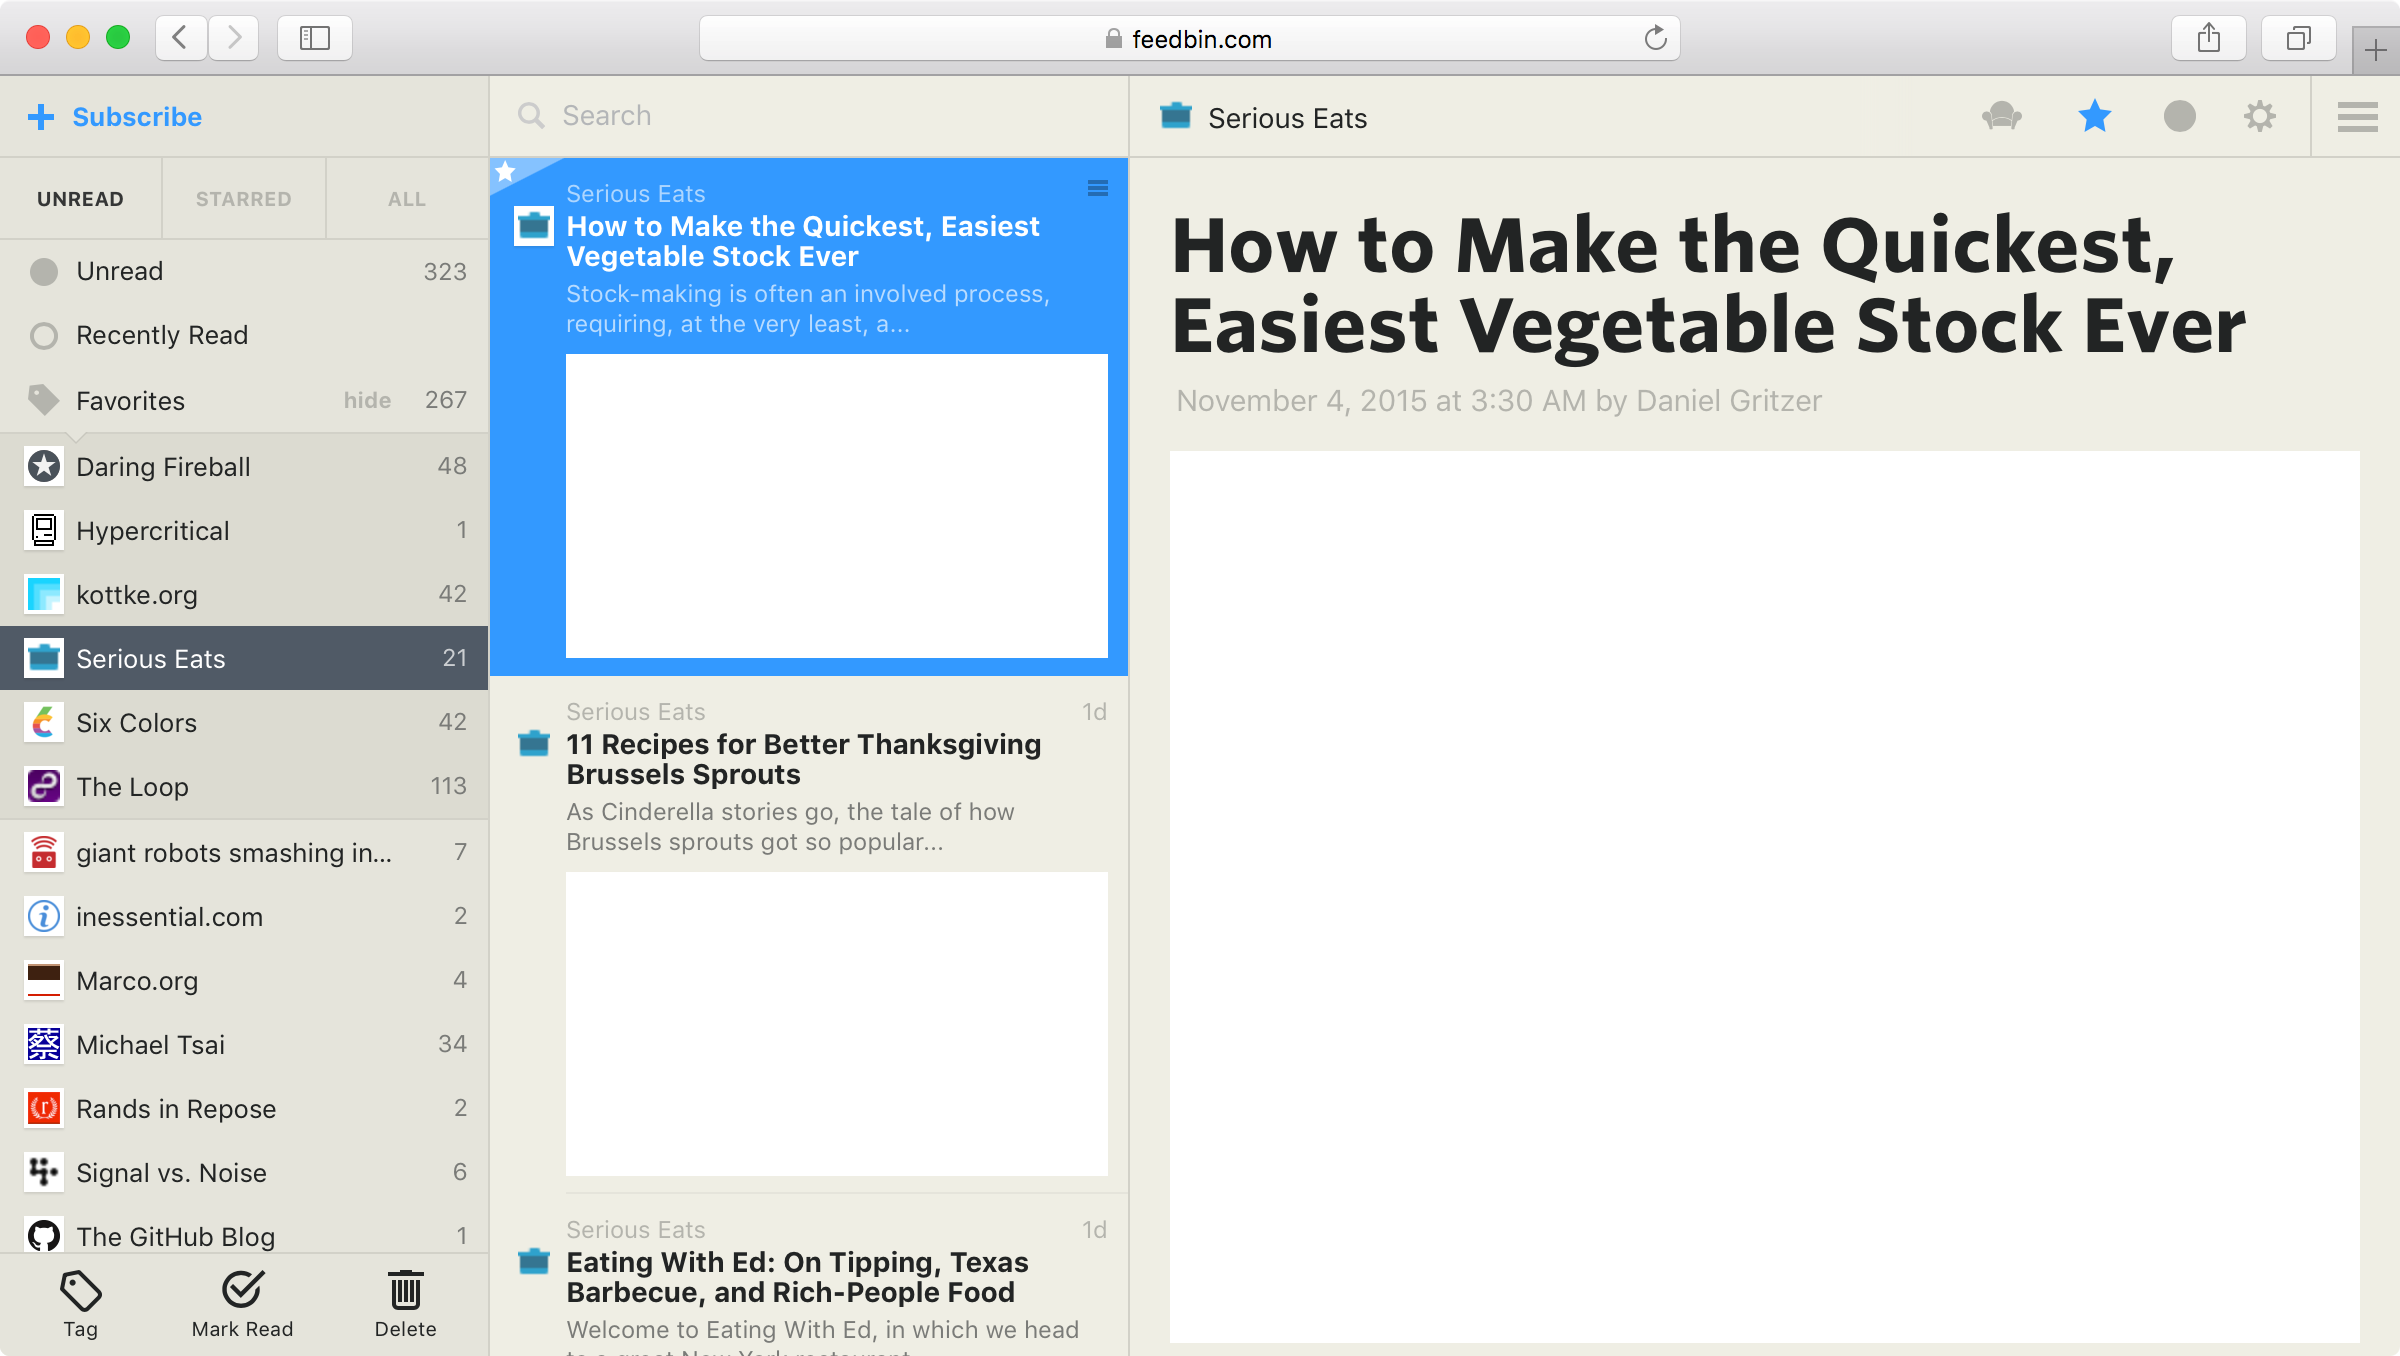Click the article byline November 4, 2015
The width and height of the screenshot is (2400, 1356).
(x=1499, y=401)
